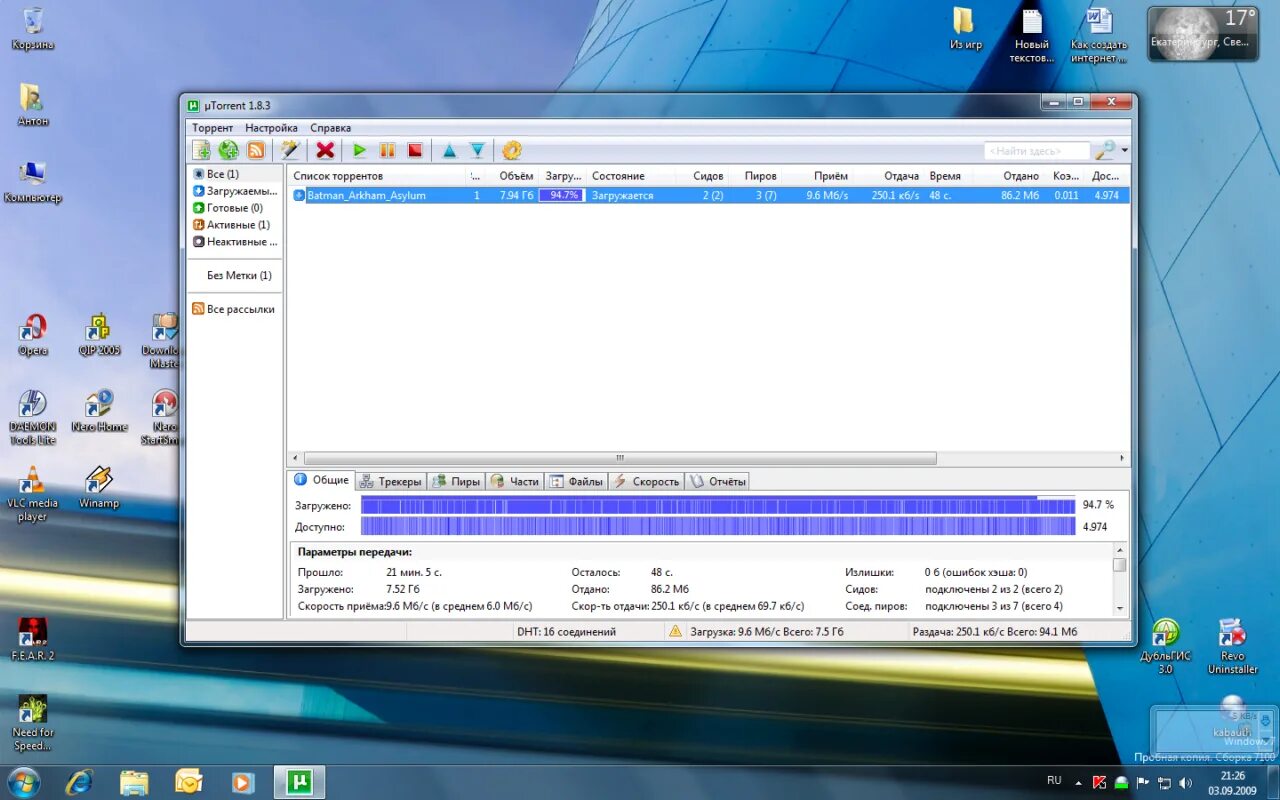Switch to the Общие tab

321,480
